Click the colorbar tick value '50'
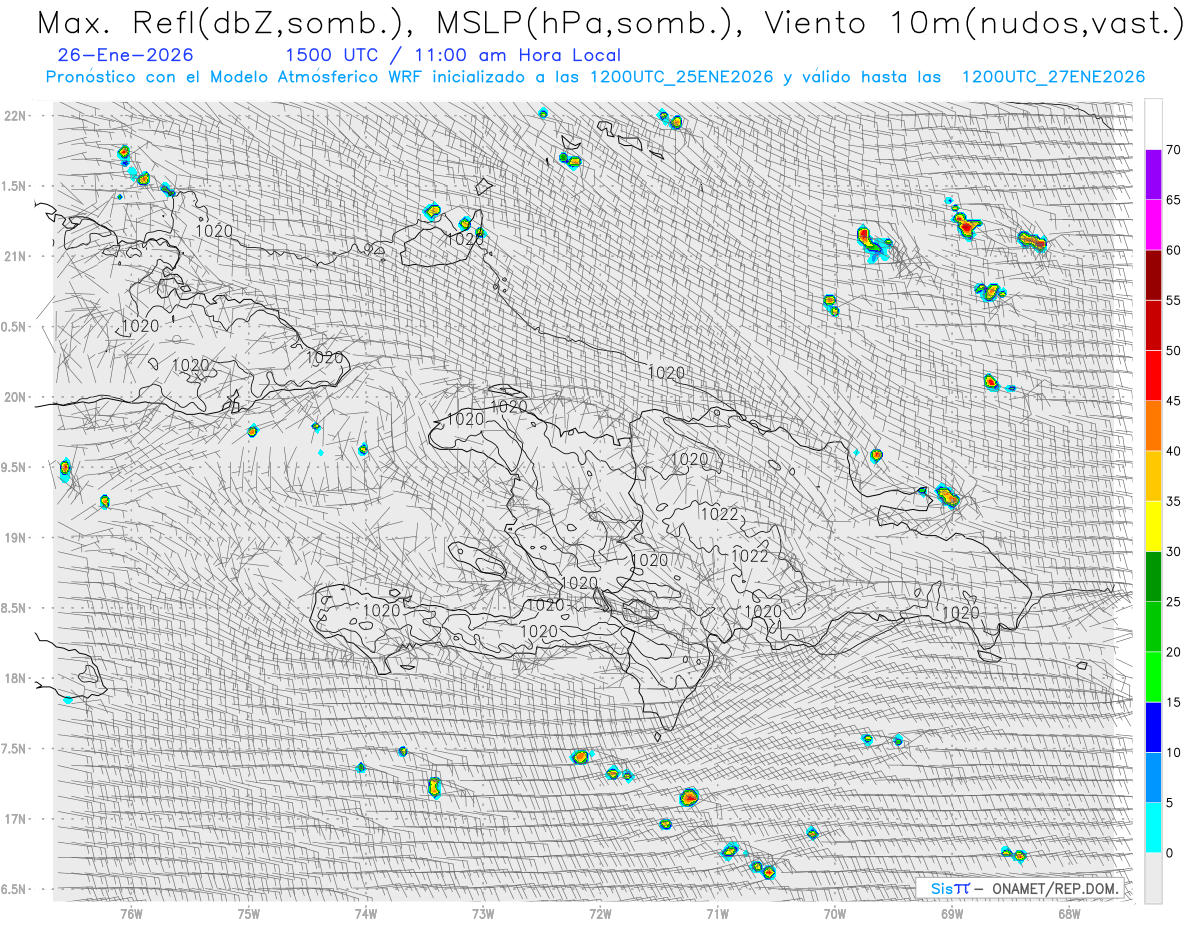 pos(1173,351)
